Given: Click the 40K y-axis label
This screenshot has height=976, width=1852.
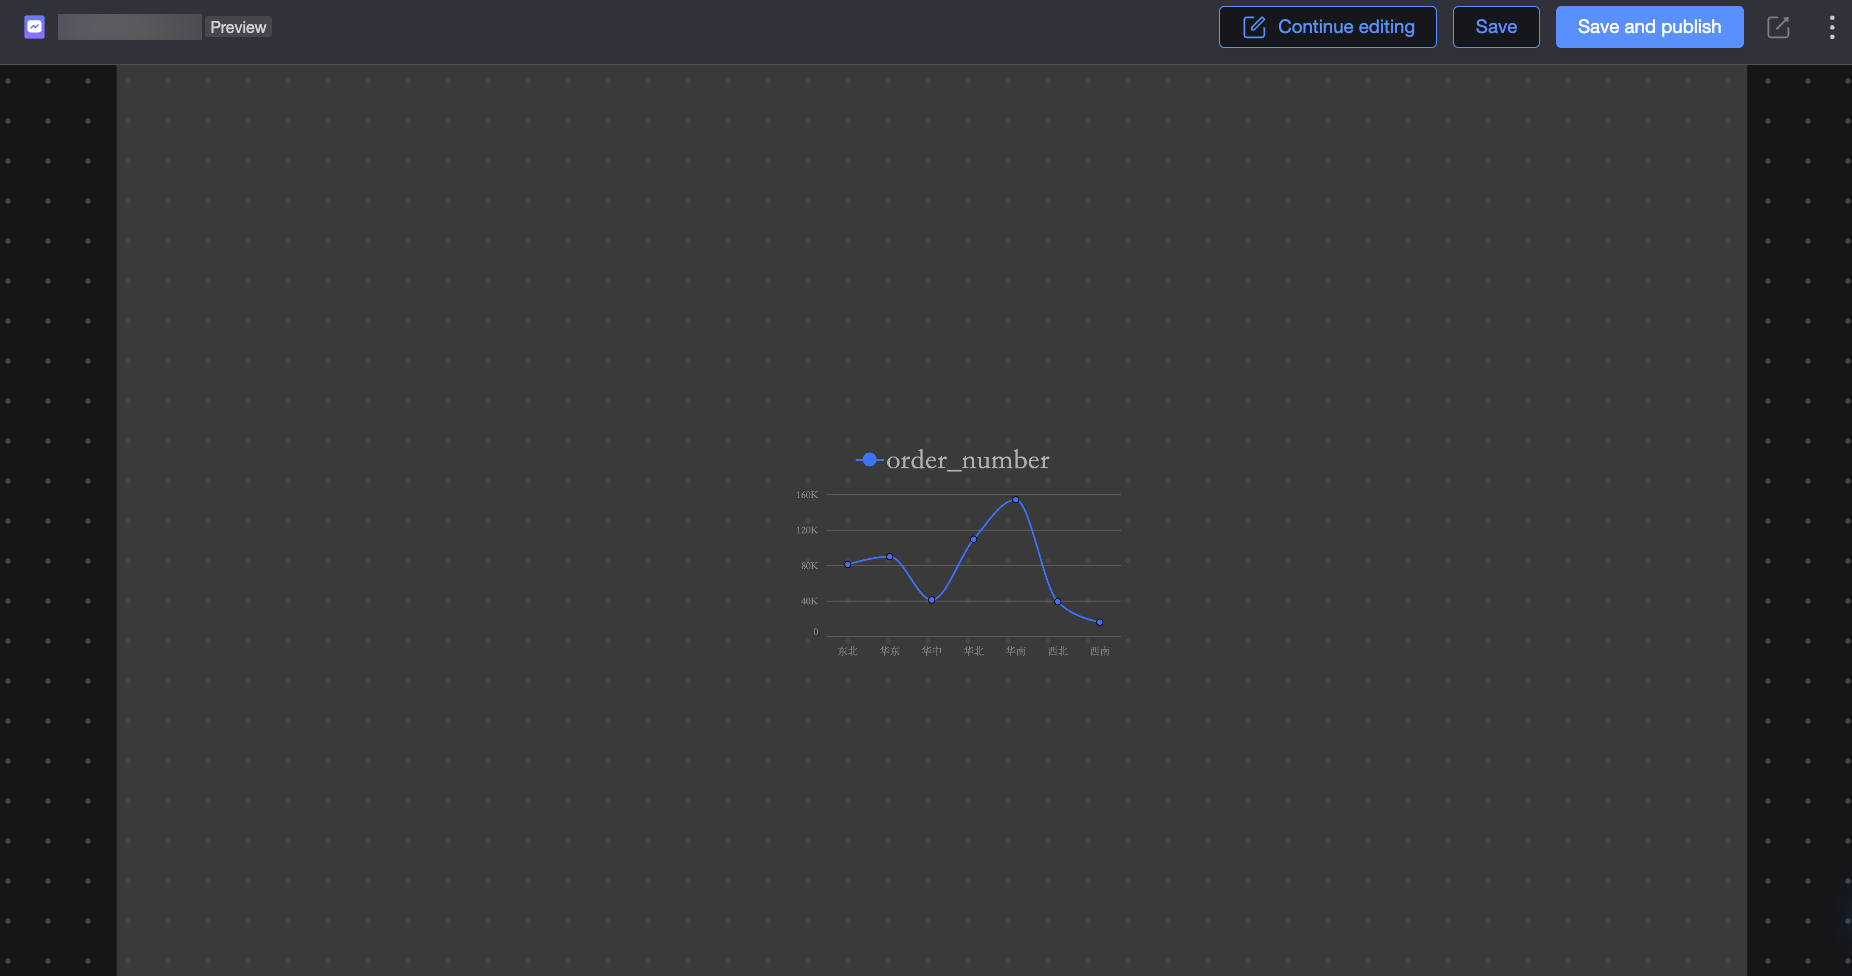Looking at the screenshot, I should [x=809, y=601].
